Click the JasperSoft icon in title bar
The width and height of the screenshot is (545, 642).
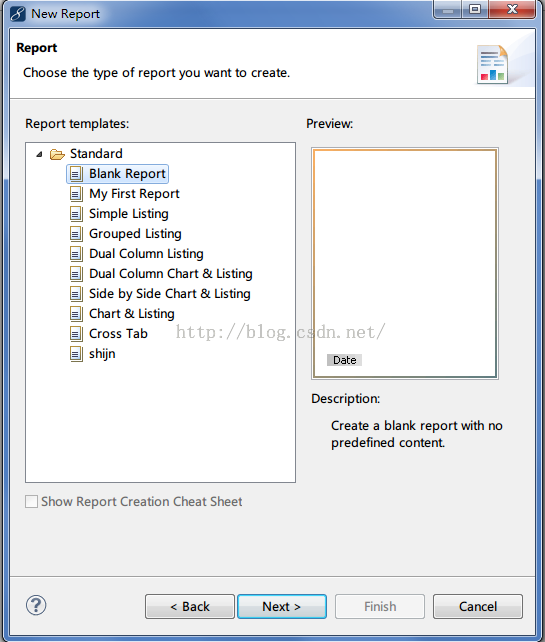pos(18,14)
